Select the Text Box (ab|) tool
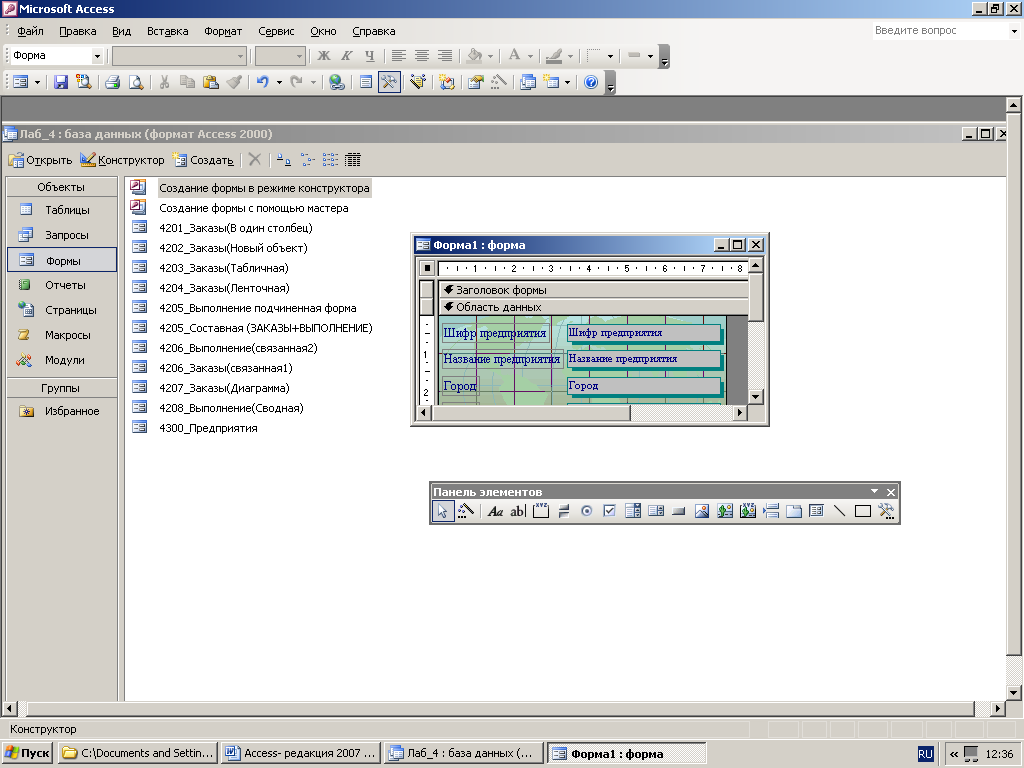The image size is (1024, 768). (517, 511)
